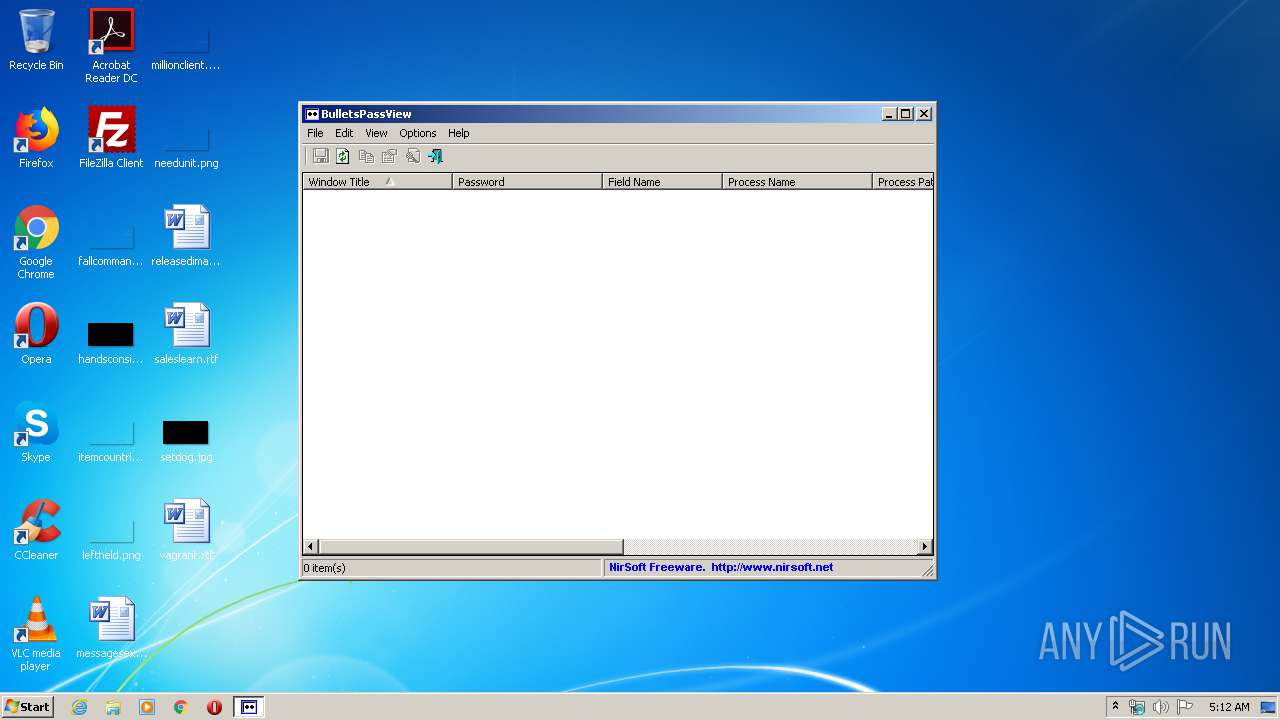The image size is (1280, 720).
Task: Click the volume speaker tray icon
Action: 1160,707
